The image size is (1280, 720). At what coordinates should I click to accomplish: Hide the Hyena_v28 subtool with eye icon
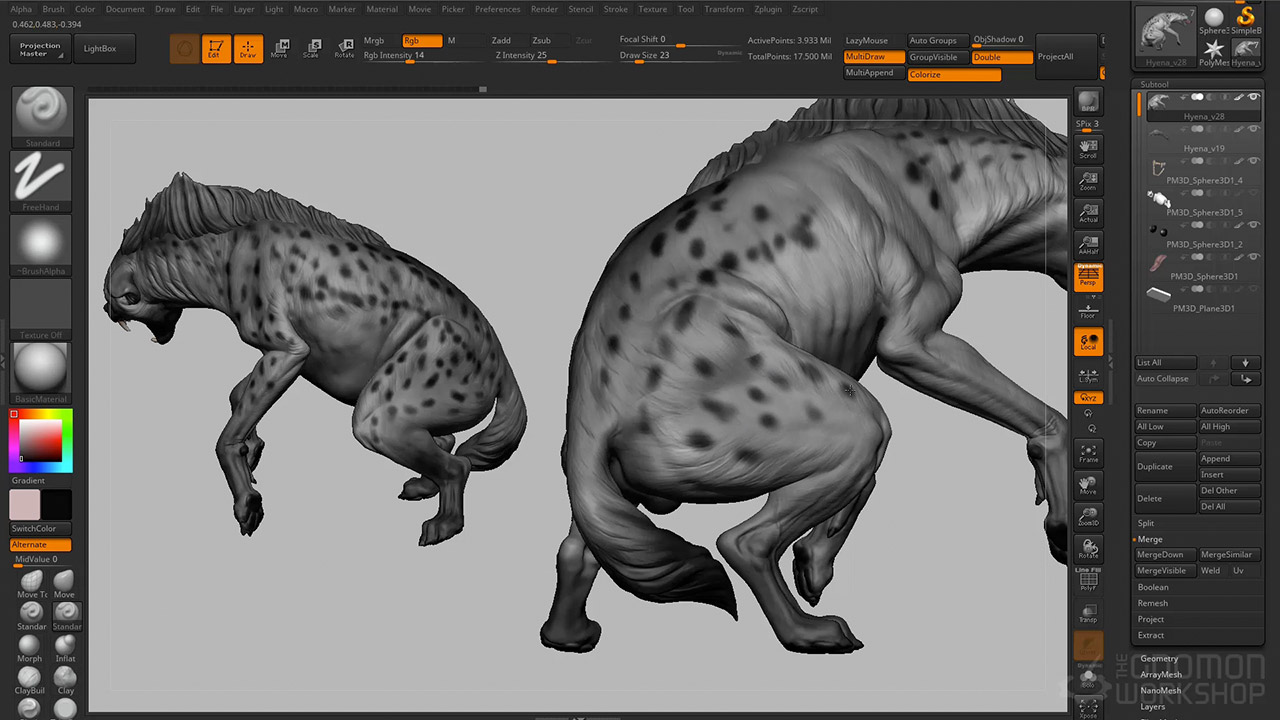1253,97
